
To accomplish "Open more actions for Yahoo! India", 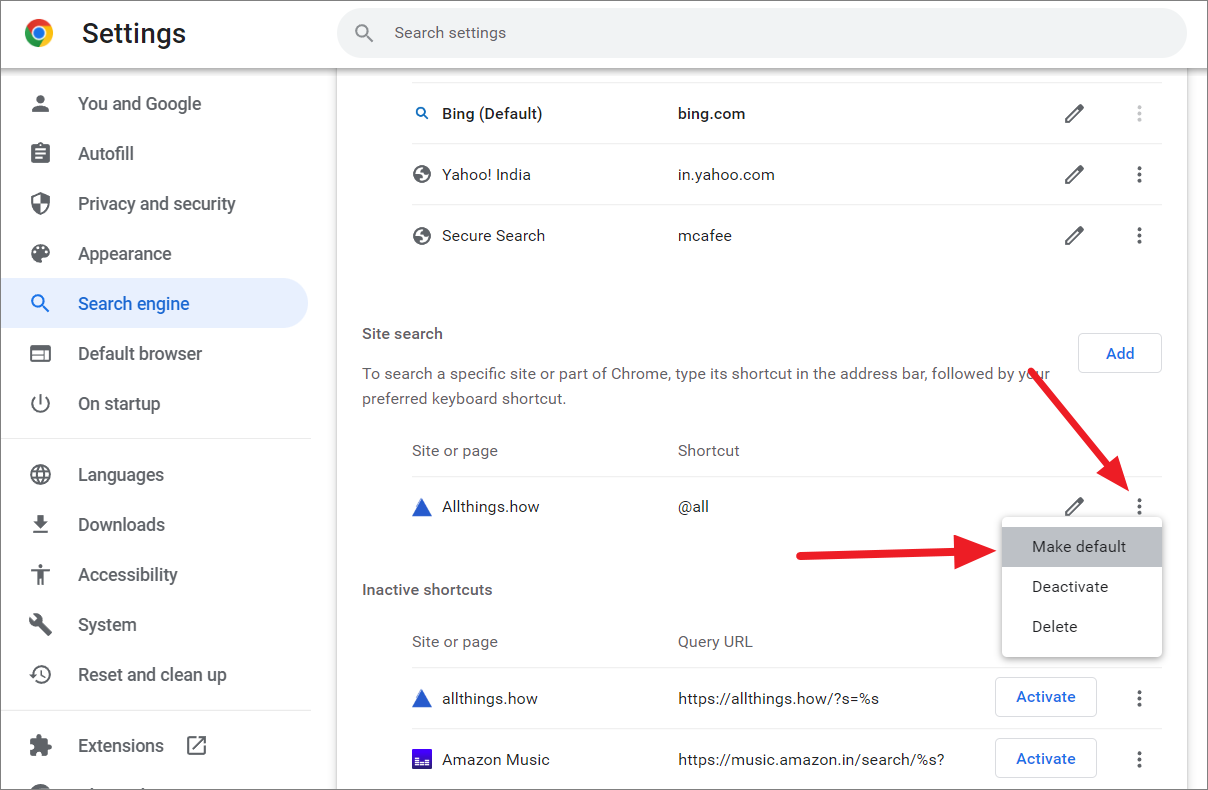I will tap(1139, 175).
